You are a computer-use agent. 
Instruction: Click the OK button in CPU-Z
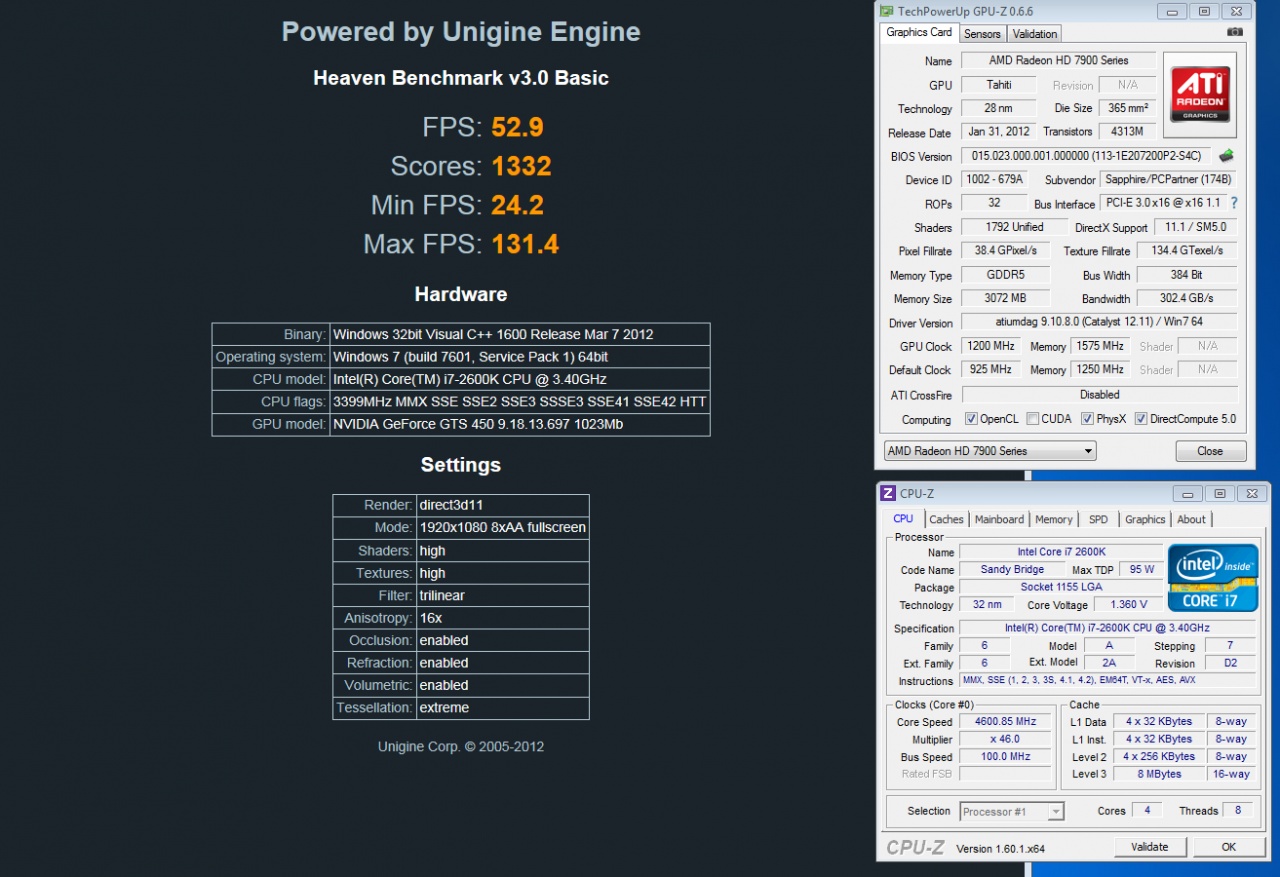point(1229,847)
